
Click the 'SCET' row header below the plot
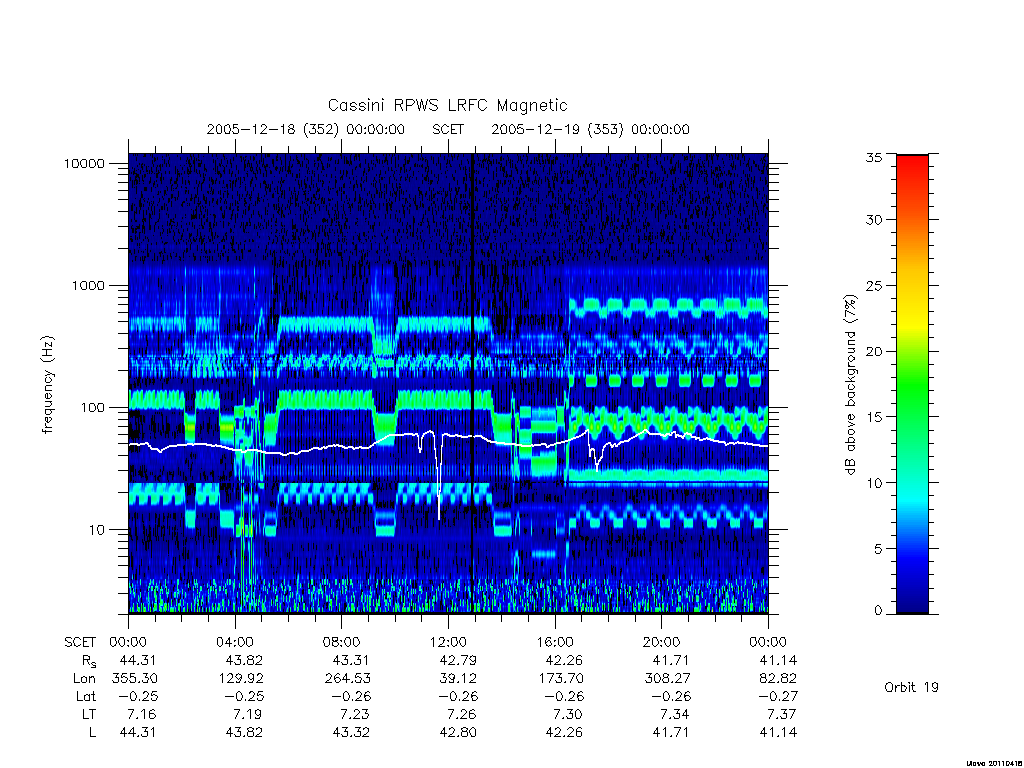tap(80, 643)
